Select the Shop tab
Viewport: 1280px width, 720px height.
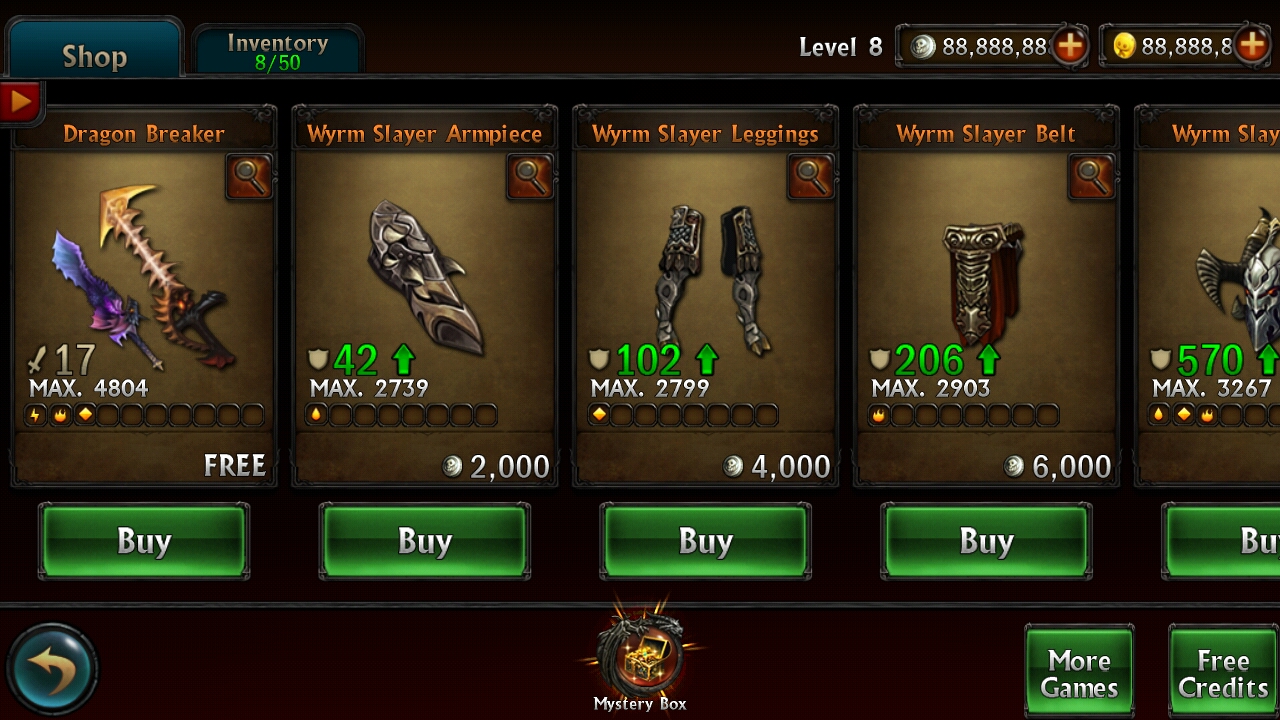[x=94, y=50]
